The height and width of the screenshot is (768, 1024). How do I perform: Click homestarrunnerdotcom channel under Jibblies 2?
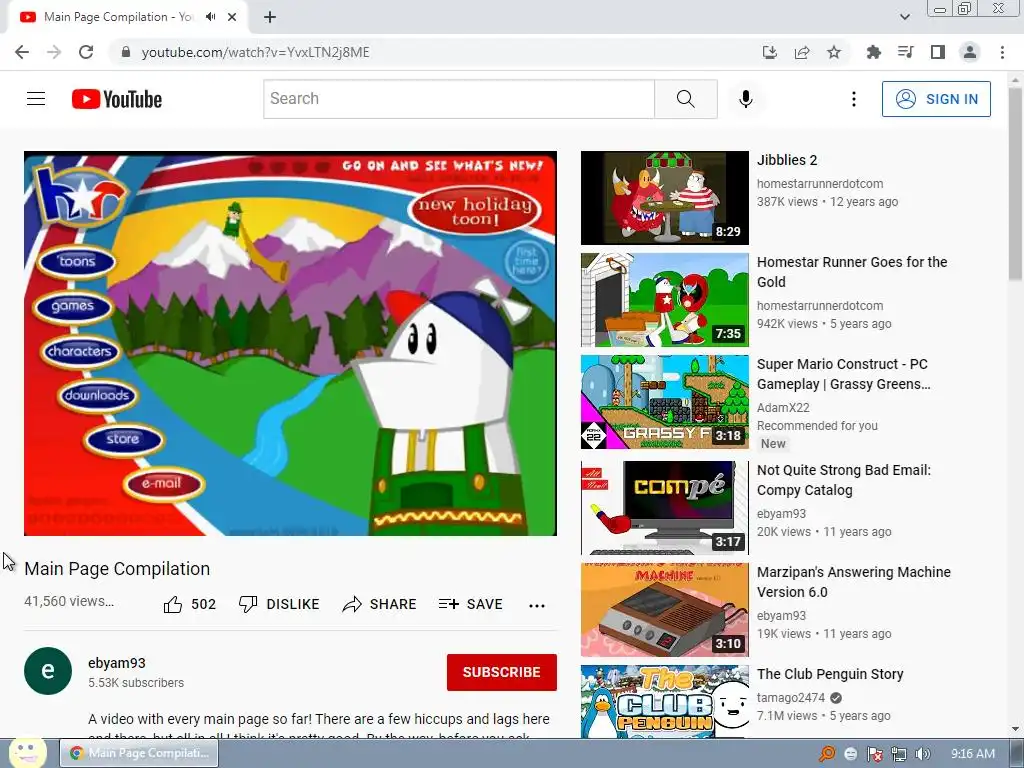[x=820, y=184]
